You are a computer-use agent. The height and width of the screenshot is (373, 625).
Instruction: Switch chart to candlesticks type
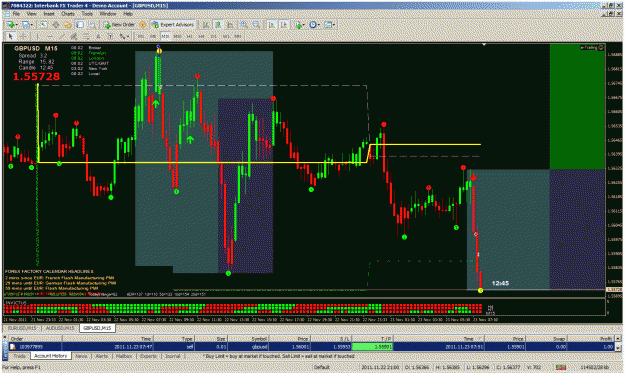pos(218,25)
